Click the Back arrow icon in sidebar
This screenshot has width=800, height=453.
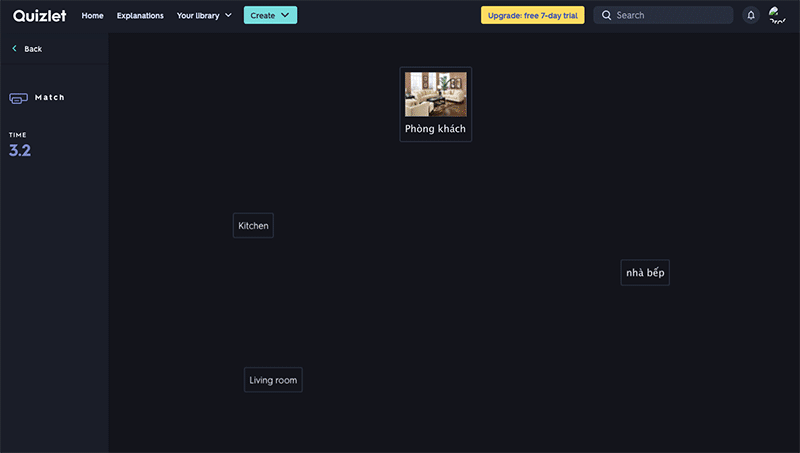pos(14,49)
